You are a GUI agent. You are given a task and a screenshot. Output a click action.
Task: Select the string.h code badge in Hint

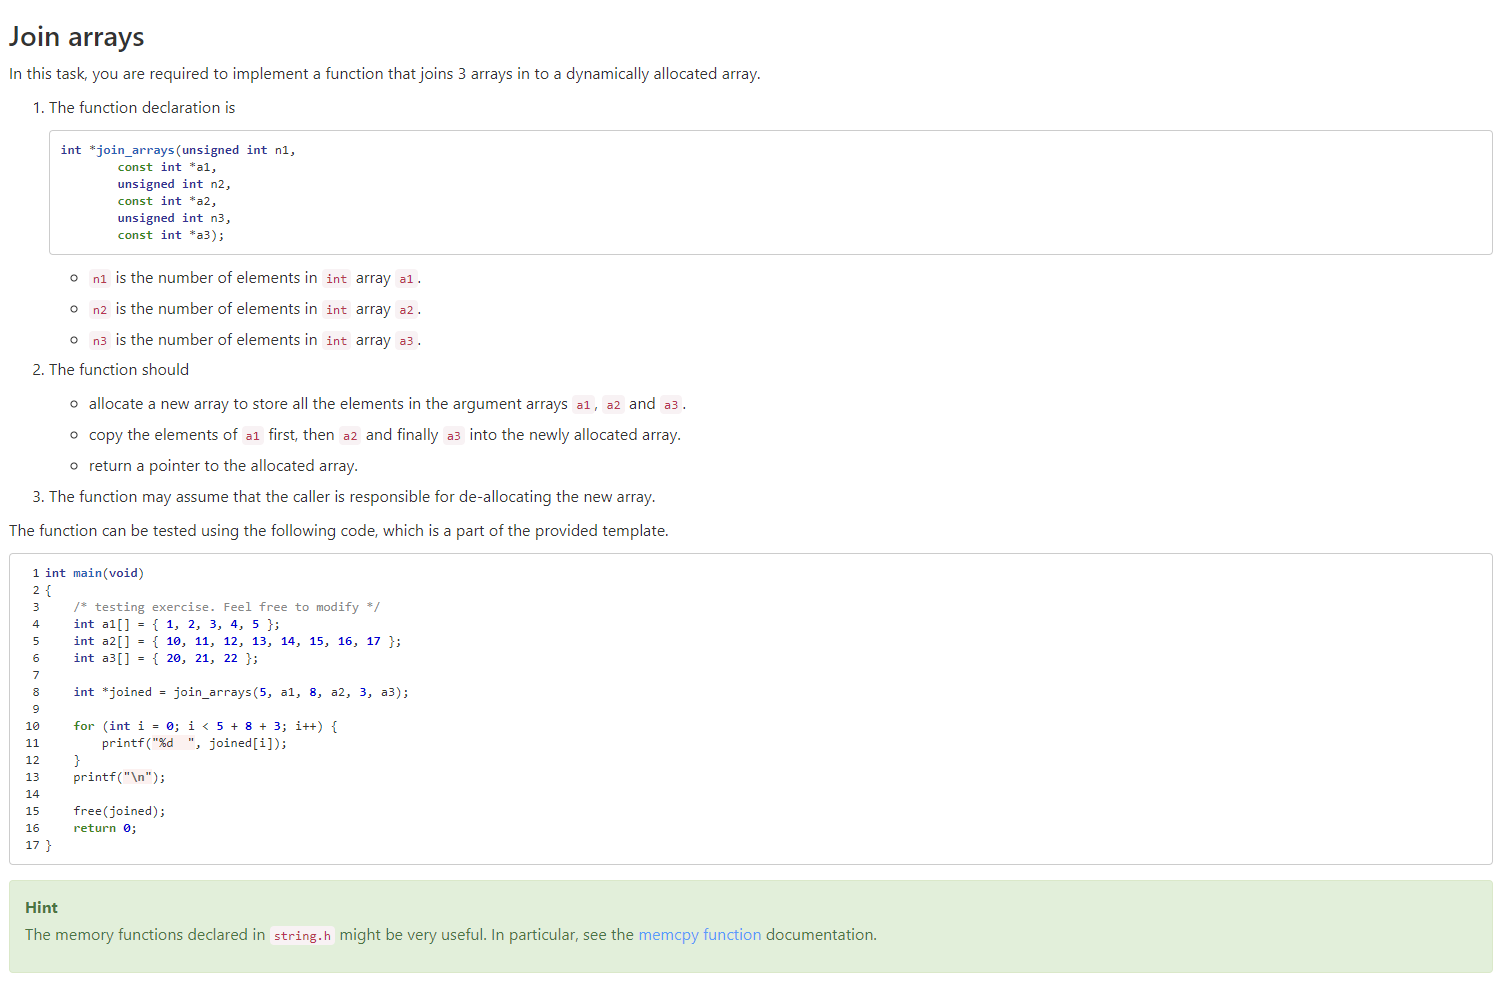tap(302, 935)
